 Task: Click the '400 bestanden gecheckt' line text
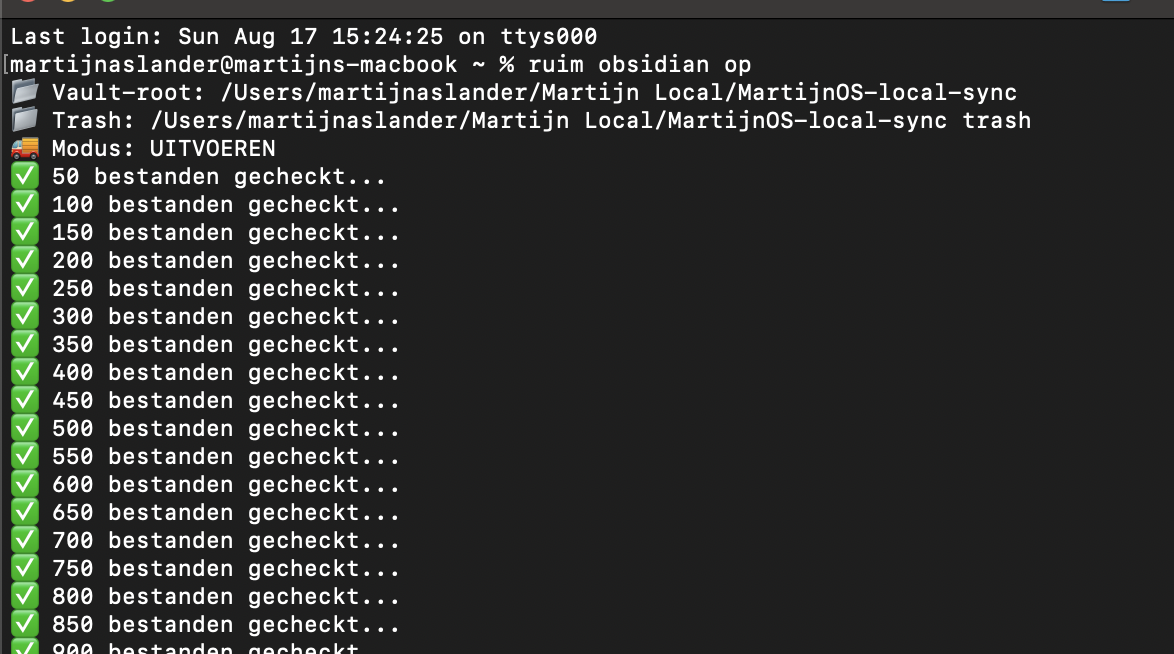coord(225,372)
